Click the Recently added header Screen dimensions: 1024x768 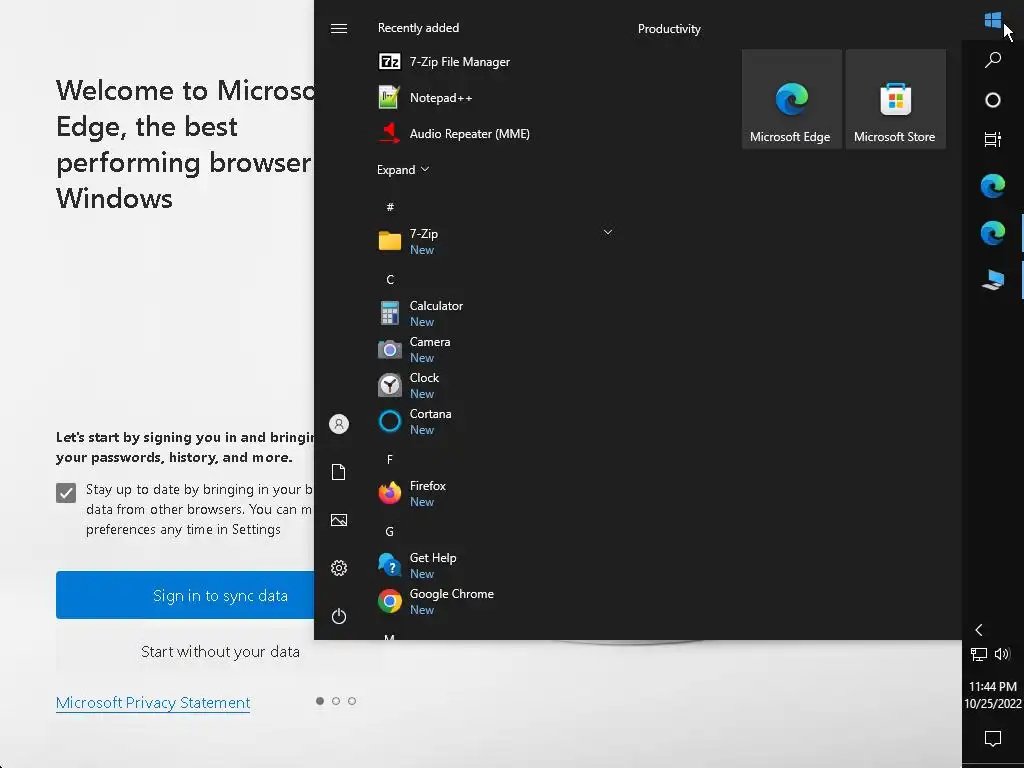tap(419, 28)
